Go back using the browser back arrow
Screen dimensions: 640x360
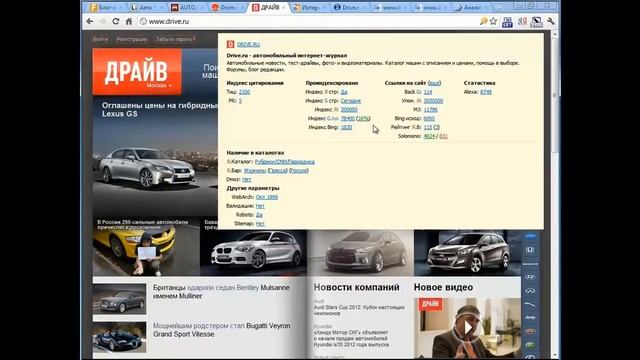(x=90, y=22)
